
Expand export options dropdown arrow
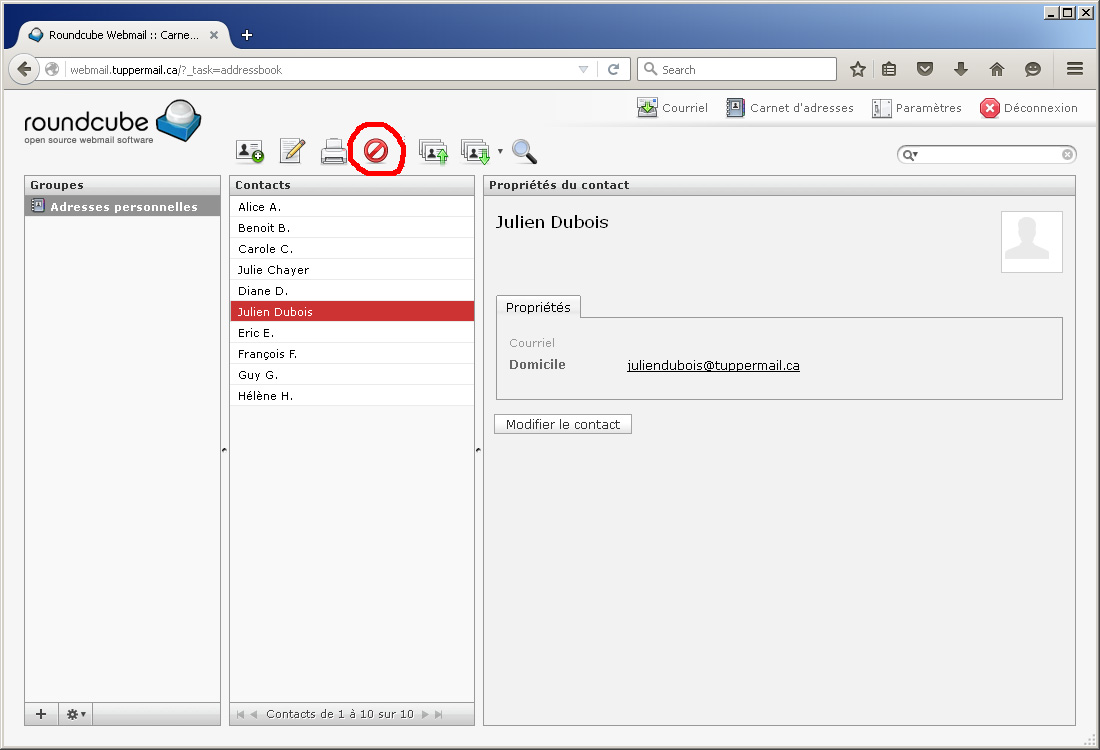click(500, 152)
